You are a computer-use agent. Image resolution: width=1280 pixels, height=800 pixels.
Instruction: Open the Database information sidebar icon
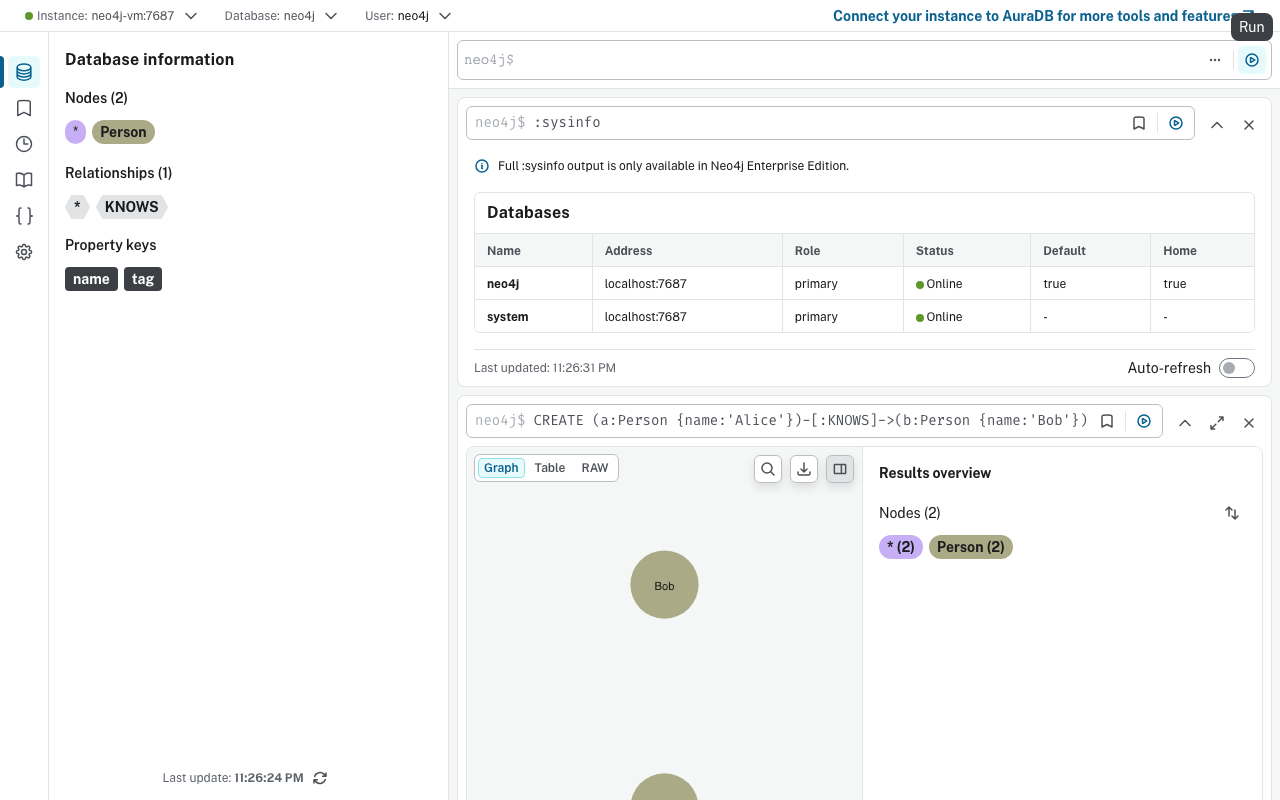24,72
